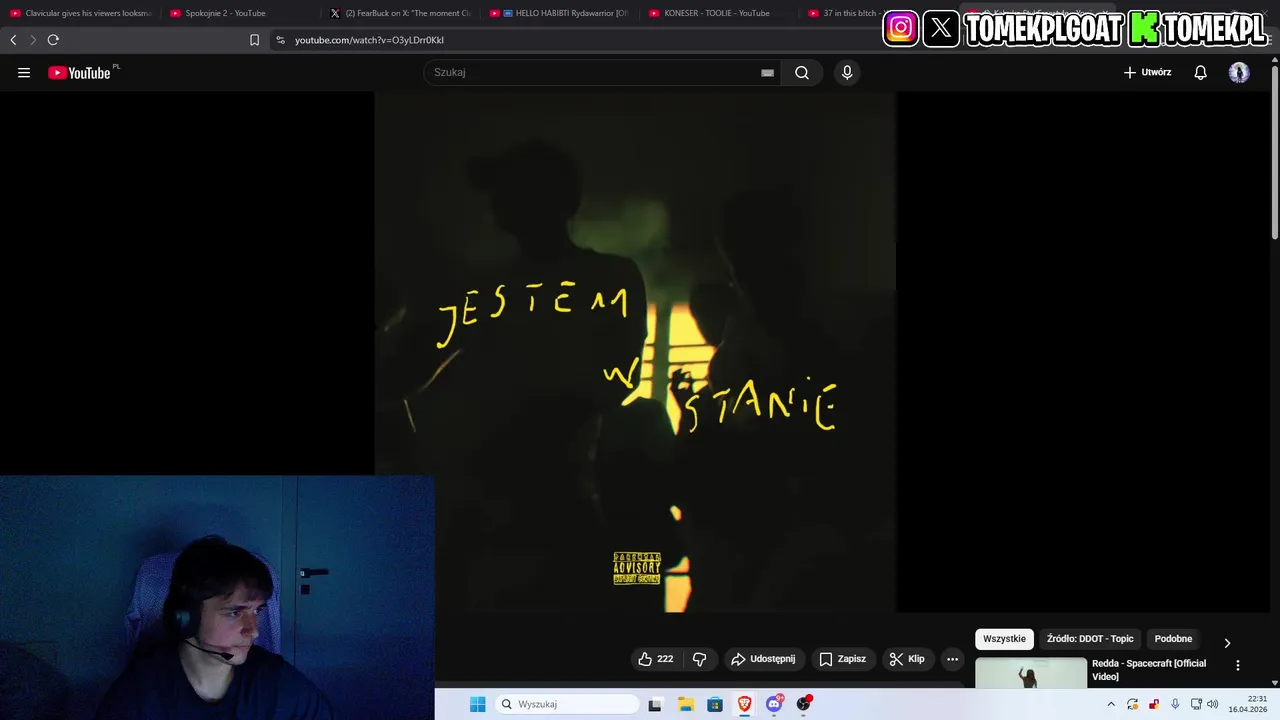
Task: Click the Utwórz create button
Action: pos(1147,72)
